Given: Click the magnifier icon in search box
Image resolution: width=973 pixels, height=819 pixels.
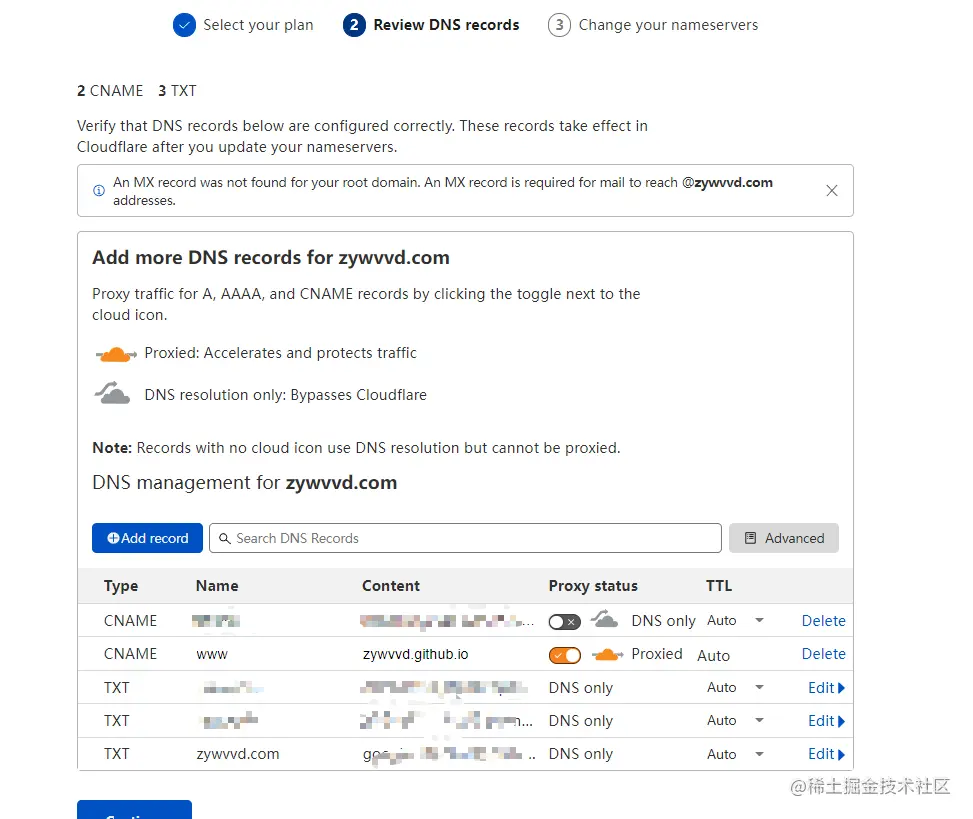Looking at the screenshot, I should (225, 539).
